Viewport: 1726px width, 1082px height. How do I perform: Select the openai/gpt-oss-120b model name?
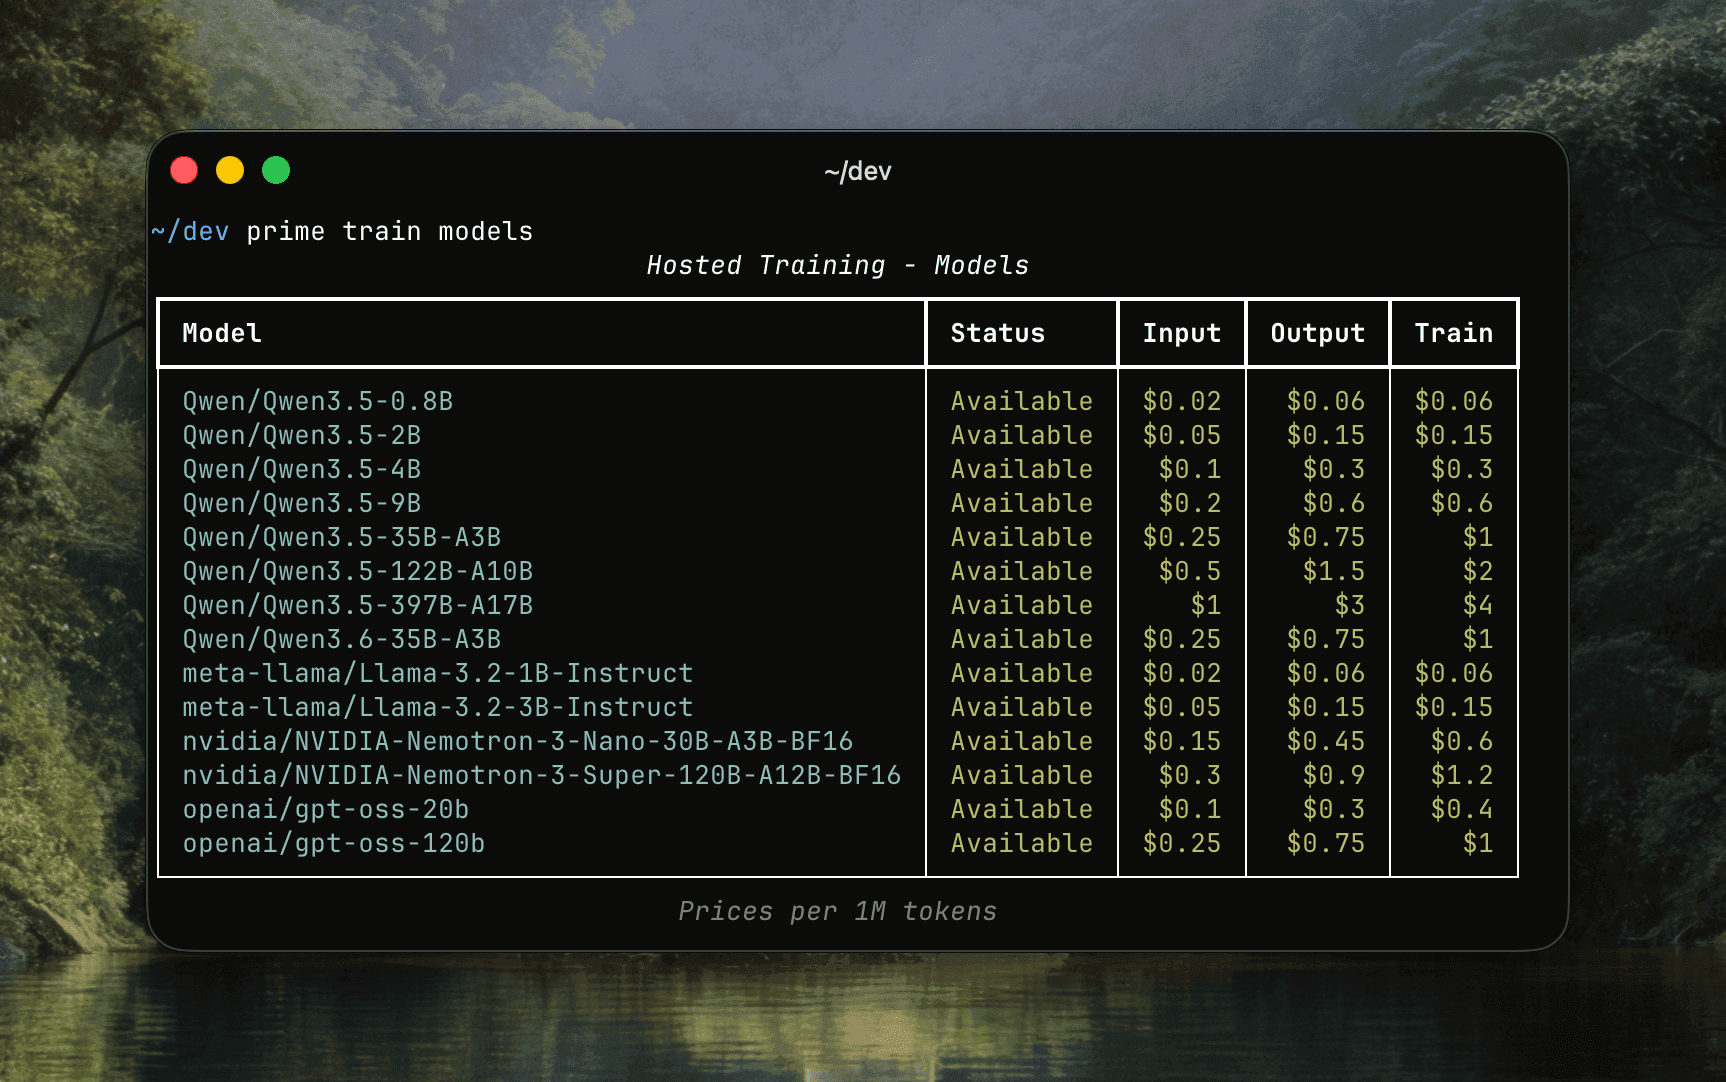(x=334, y=844)
